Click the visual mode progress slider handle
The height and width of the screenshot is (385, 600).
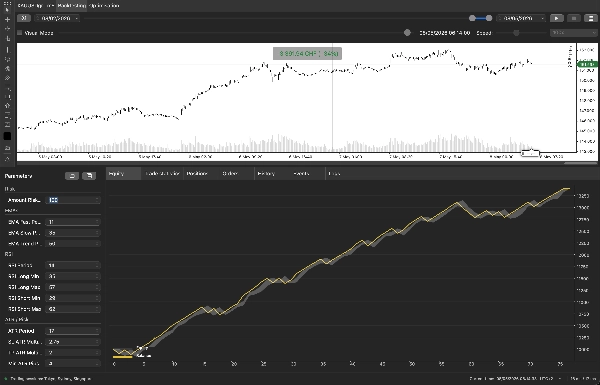(407, 33)
